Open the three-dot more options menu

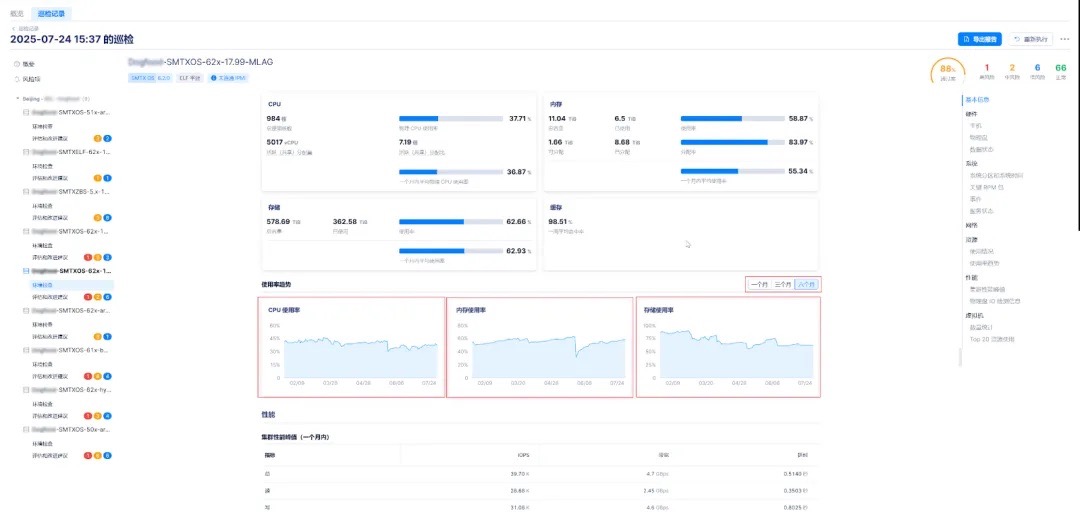[1065, 39]
